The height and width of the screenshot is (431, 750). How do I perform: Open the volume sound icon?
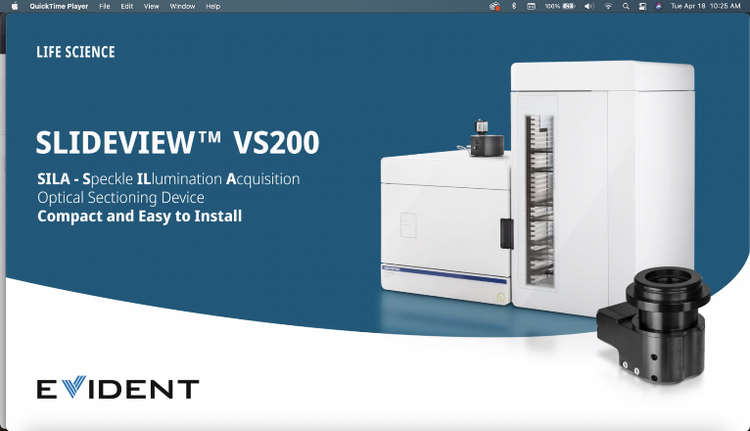coord(588,6)
